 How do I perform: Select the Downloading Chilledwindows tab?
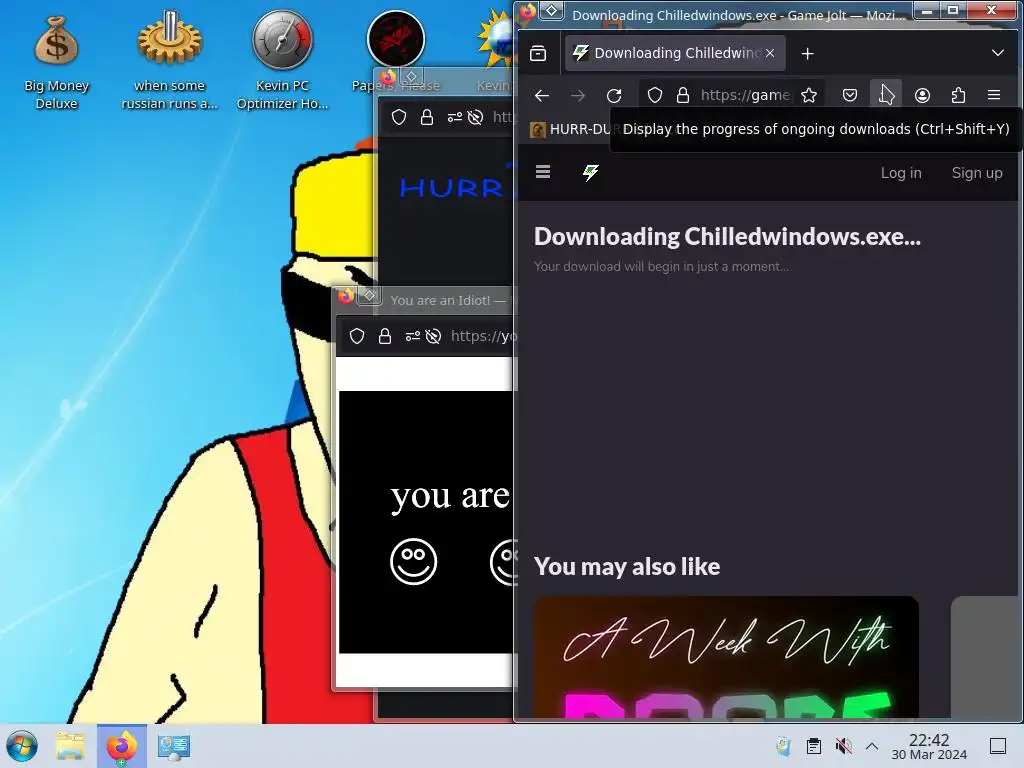pyautogui.click(x=675, y=54)
